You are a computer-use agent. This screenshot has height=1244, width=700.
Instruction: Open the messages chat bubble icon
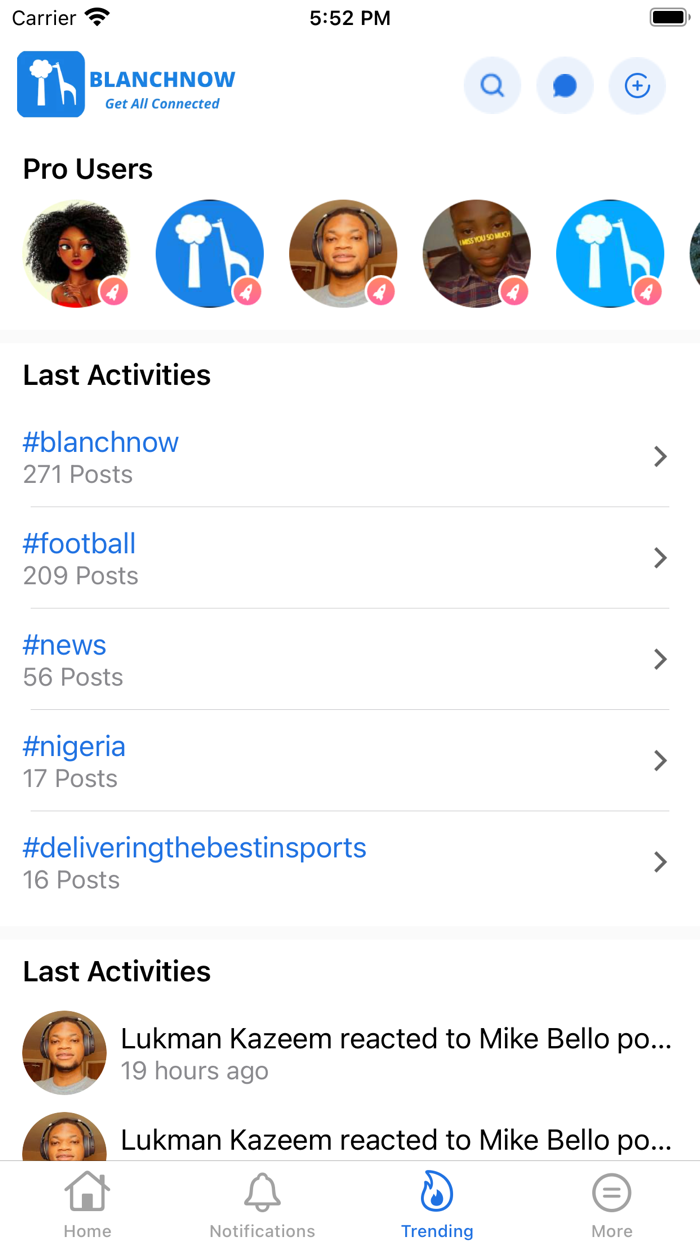[x=565, y=86]
